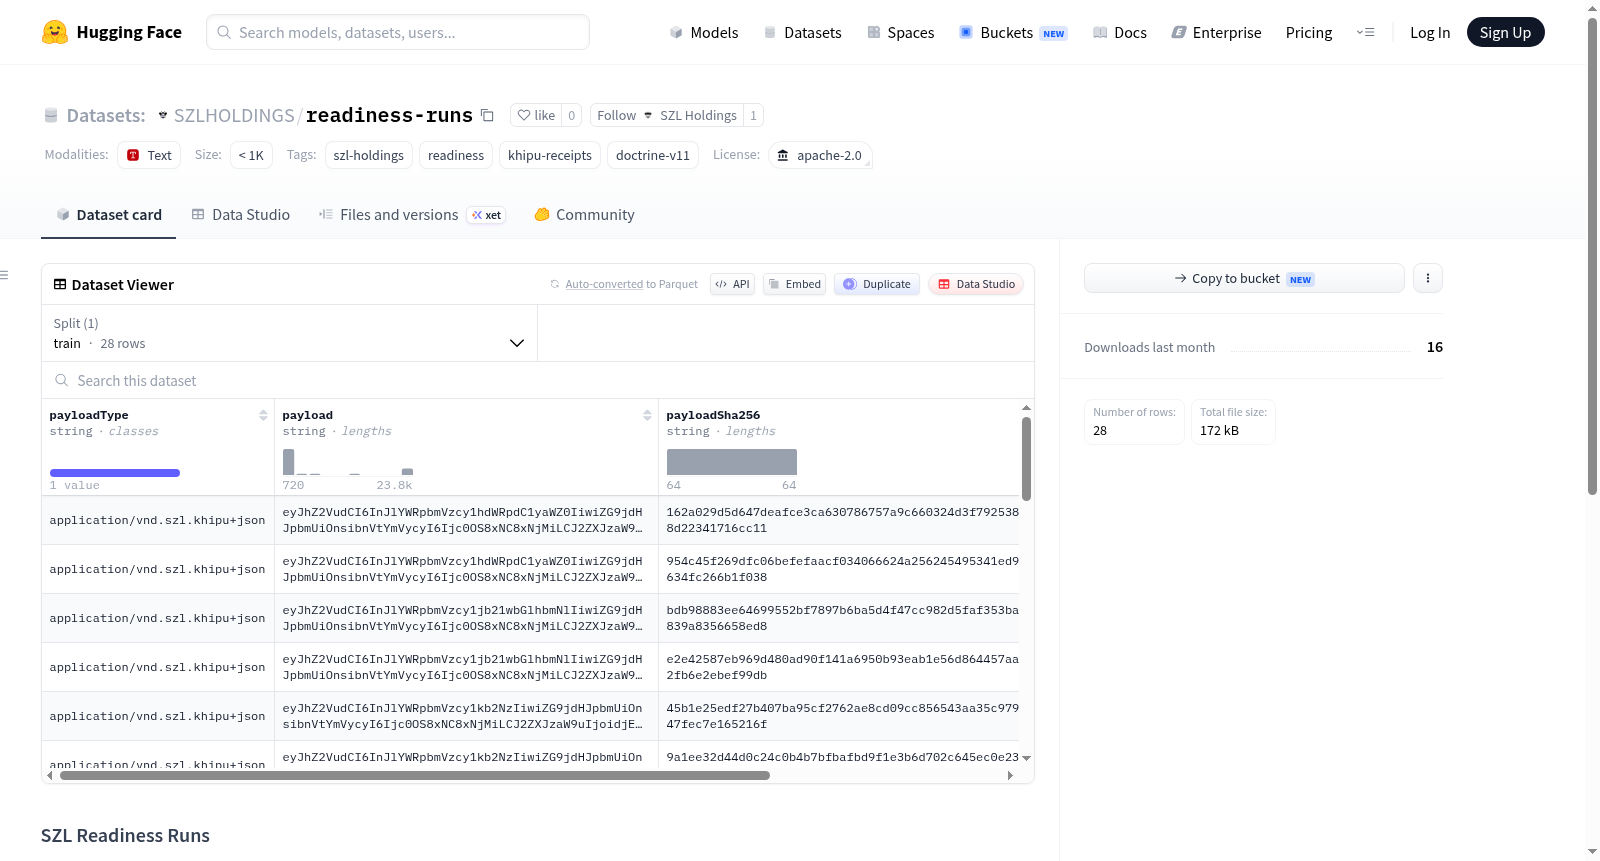The image size is (1600, 861).
Task: Follow SZL Holdings
Action: click(x=666, y=115)
